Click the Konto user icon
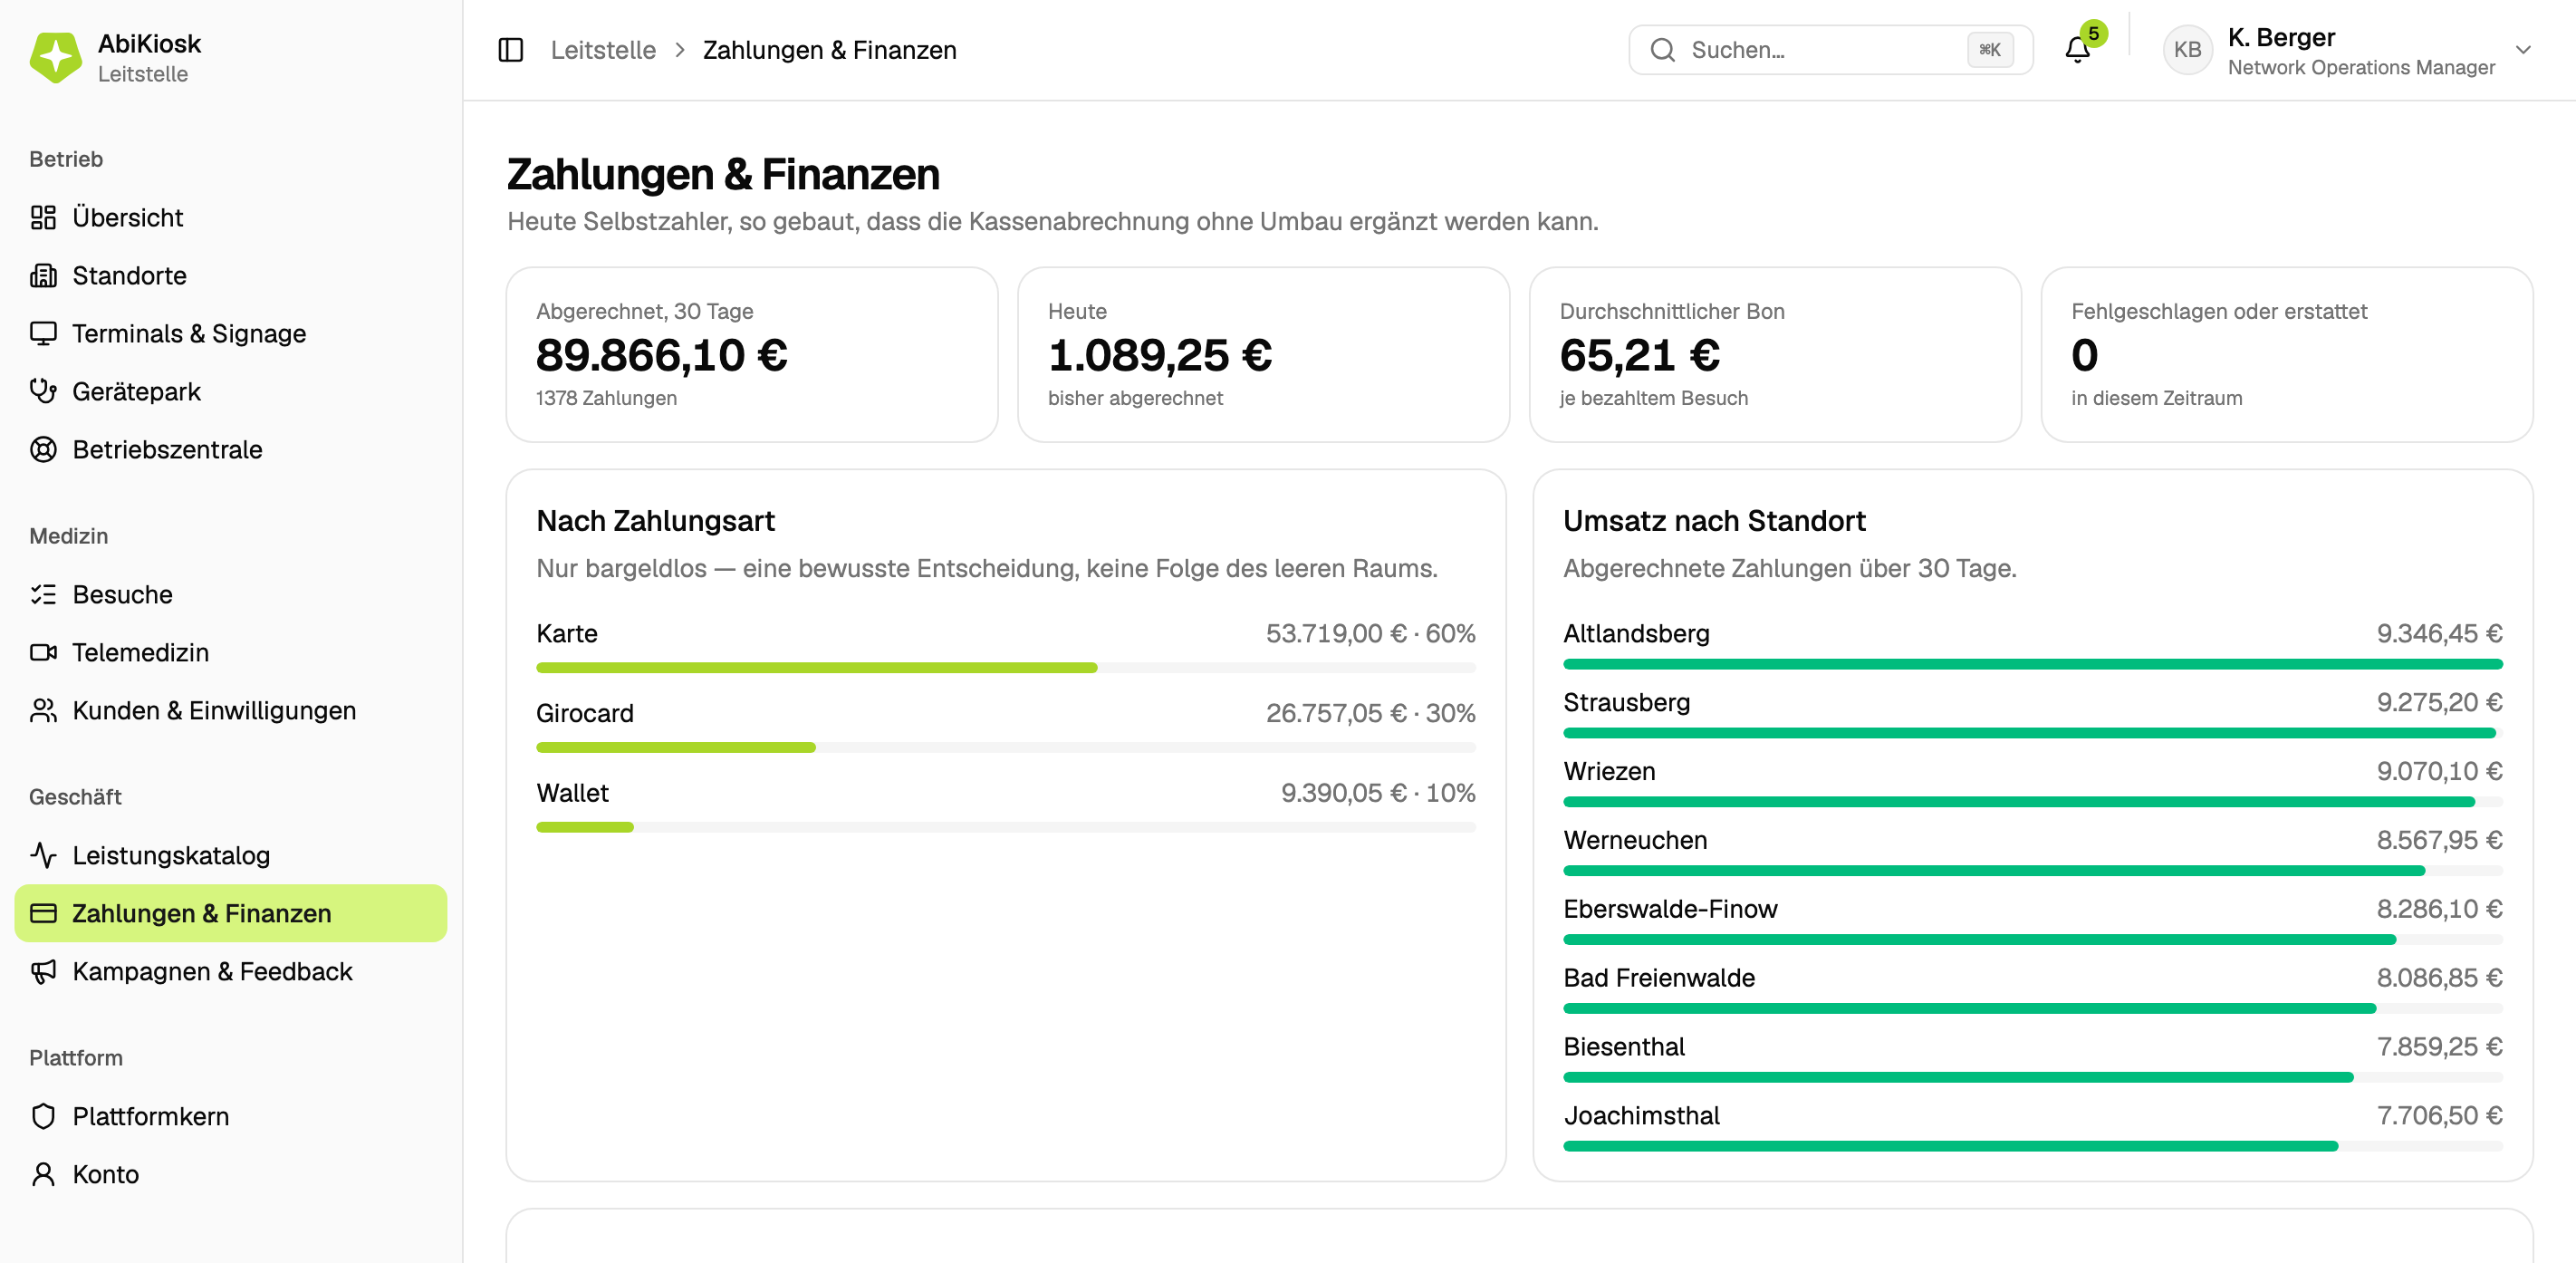Image resolution: width=2576 pixels, height=1263 pixels. pyautogui.click(x=43, y=1174)
